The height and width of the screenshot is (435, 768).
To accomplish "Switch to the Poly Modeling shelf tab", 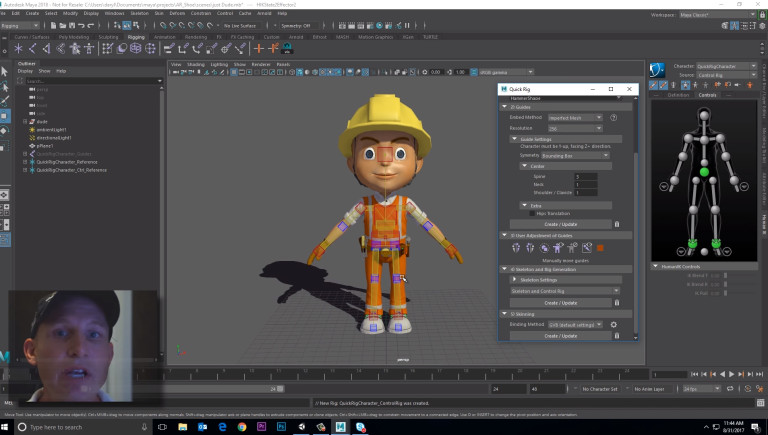I will pyautogui.click(x=73, y=37).
